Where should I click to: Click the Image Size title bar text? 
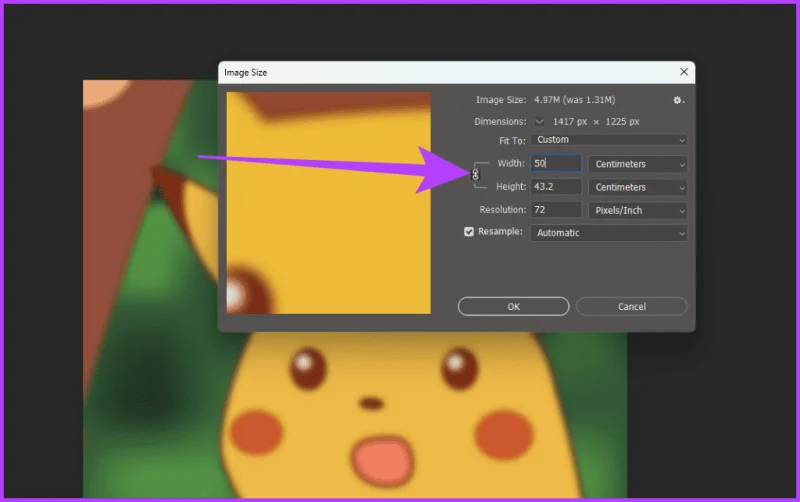pyautogui.click(x=245, y=72)
